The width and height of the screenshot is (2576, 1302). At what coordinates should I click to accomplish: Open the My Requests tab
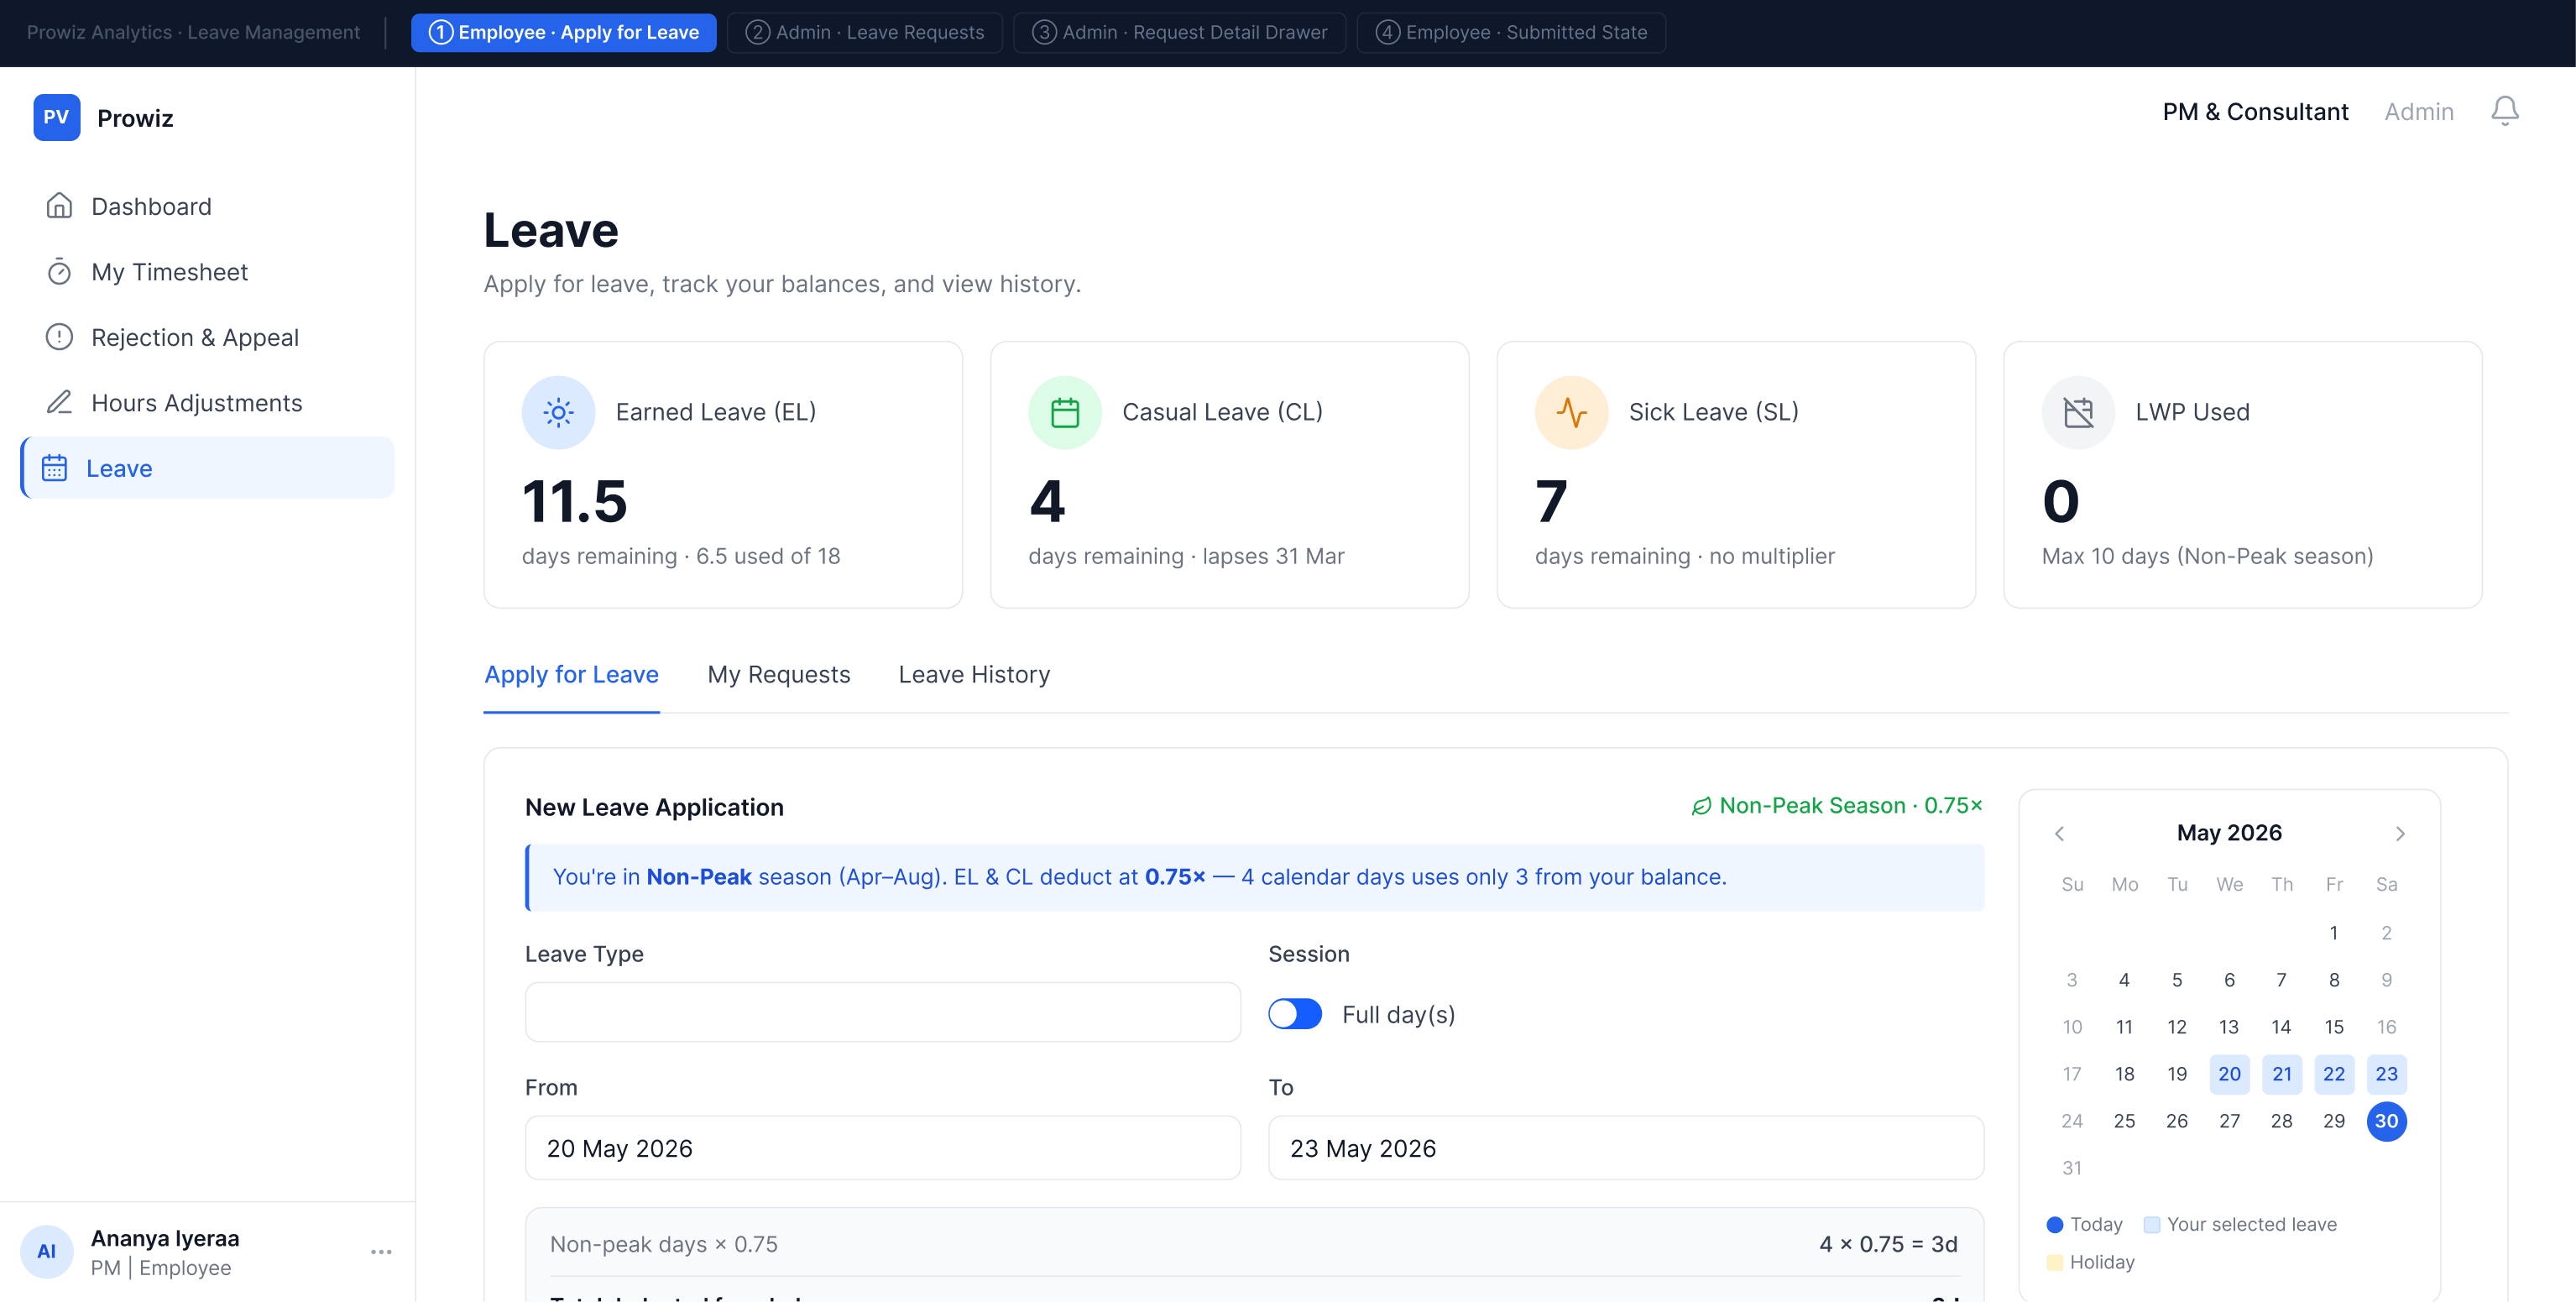coord(778,675)
